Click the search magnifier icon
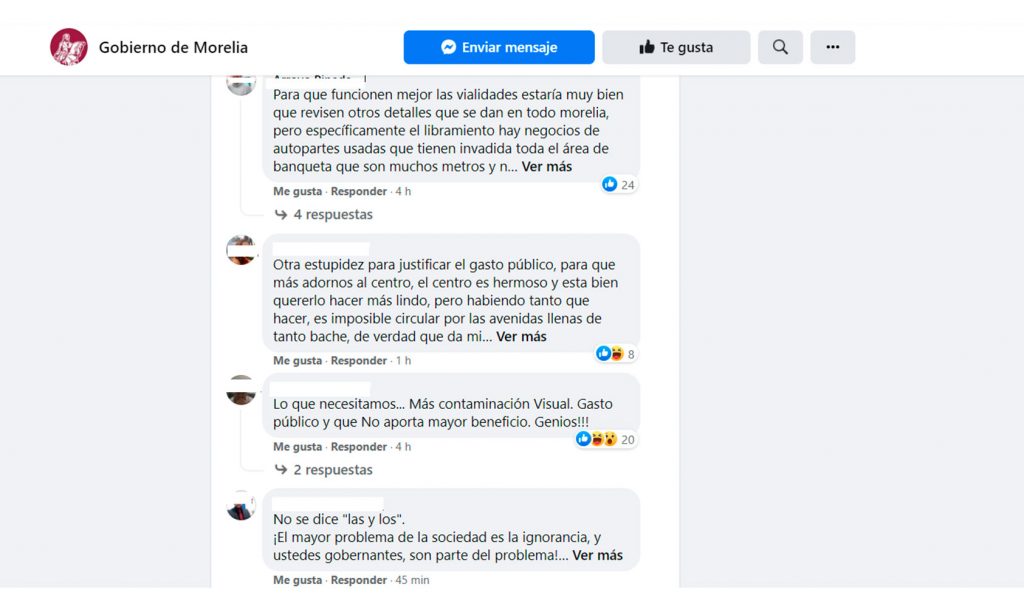This screenshot has width=1024, height=612. click(780, 47)
